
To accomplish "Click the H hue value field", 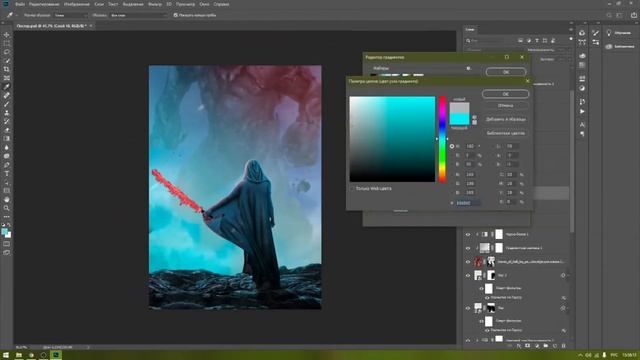I will (470, 146).
